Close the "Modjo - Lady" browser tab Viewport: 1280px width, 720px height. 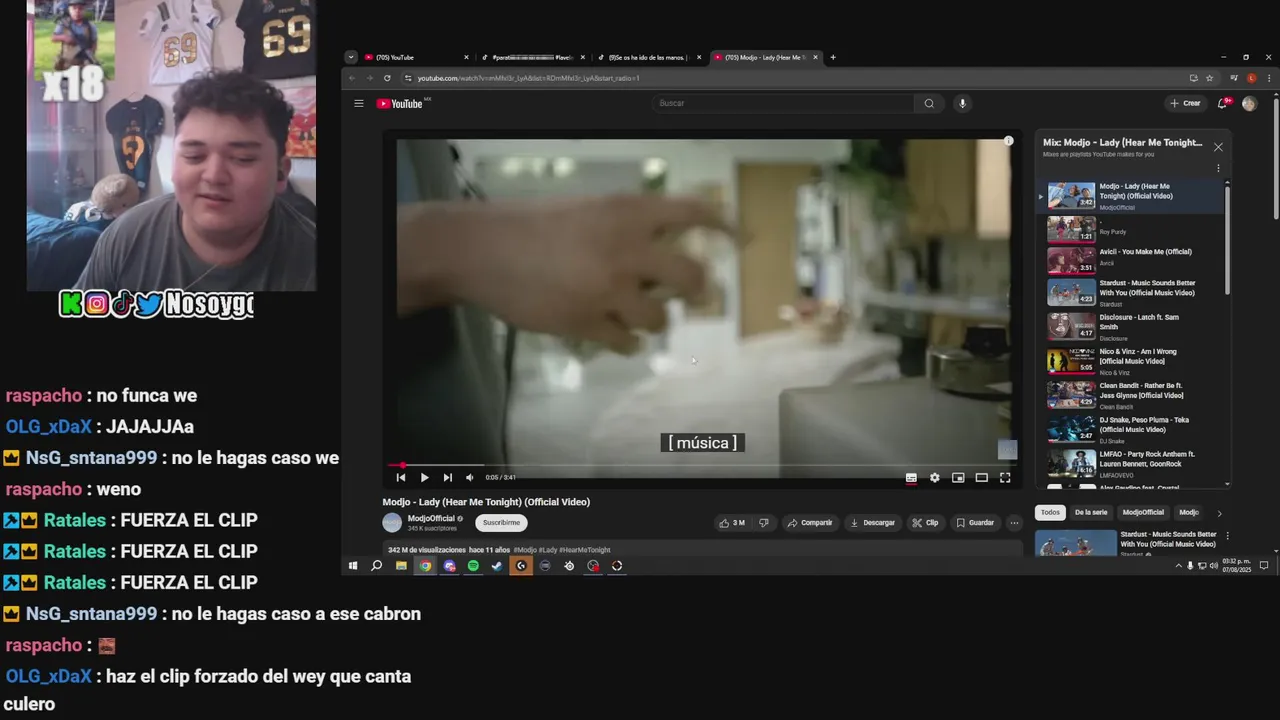[x=815, y=57]
